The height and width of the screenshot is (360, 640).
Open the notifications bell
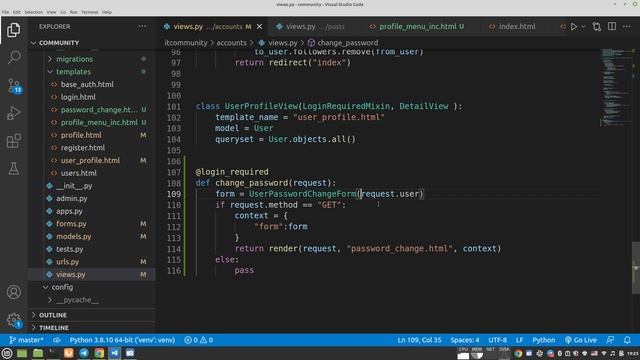(x=627, y=340)
